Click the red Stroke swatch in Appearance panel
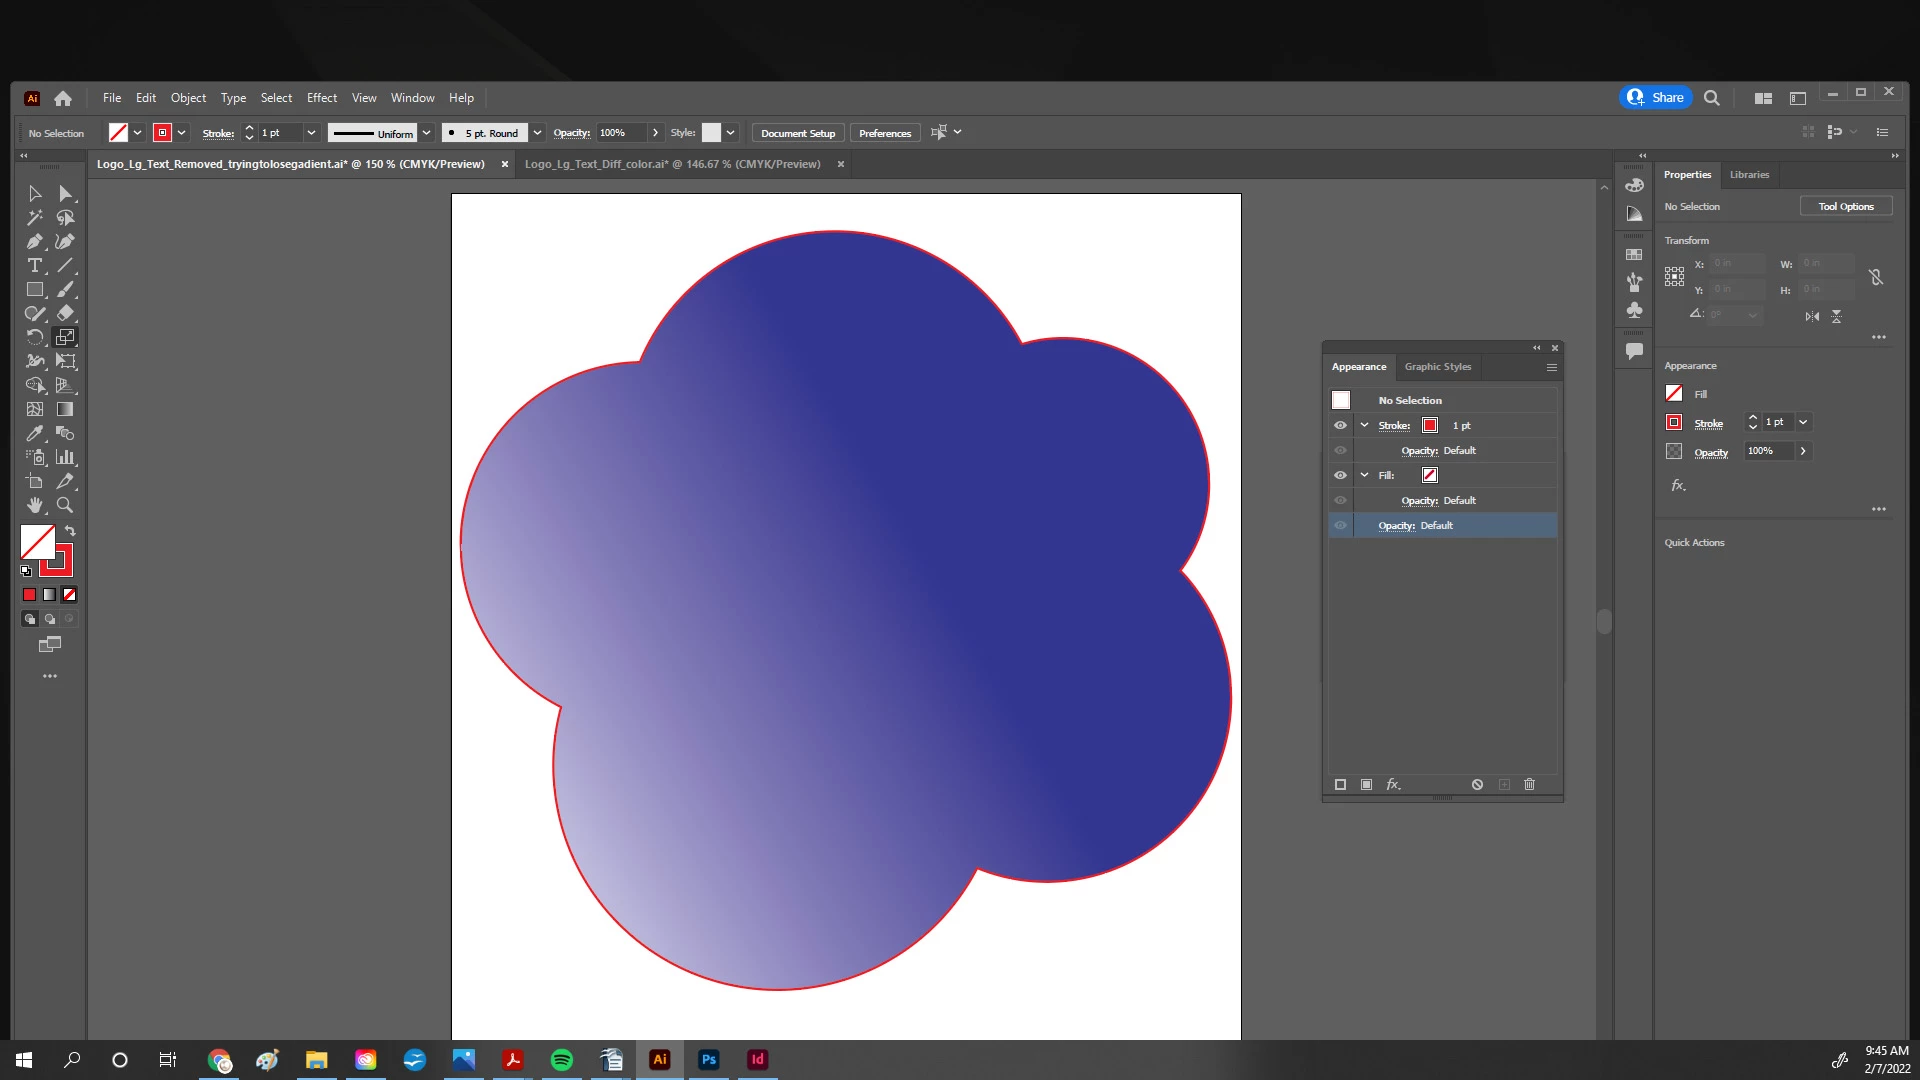The width and height of the screenshot is (1920, 1080). click(x=1430, y=425)
